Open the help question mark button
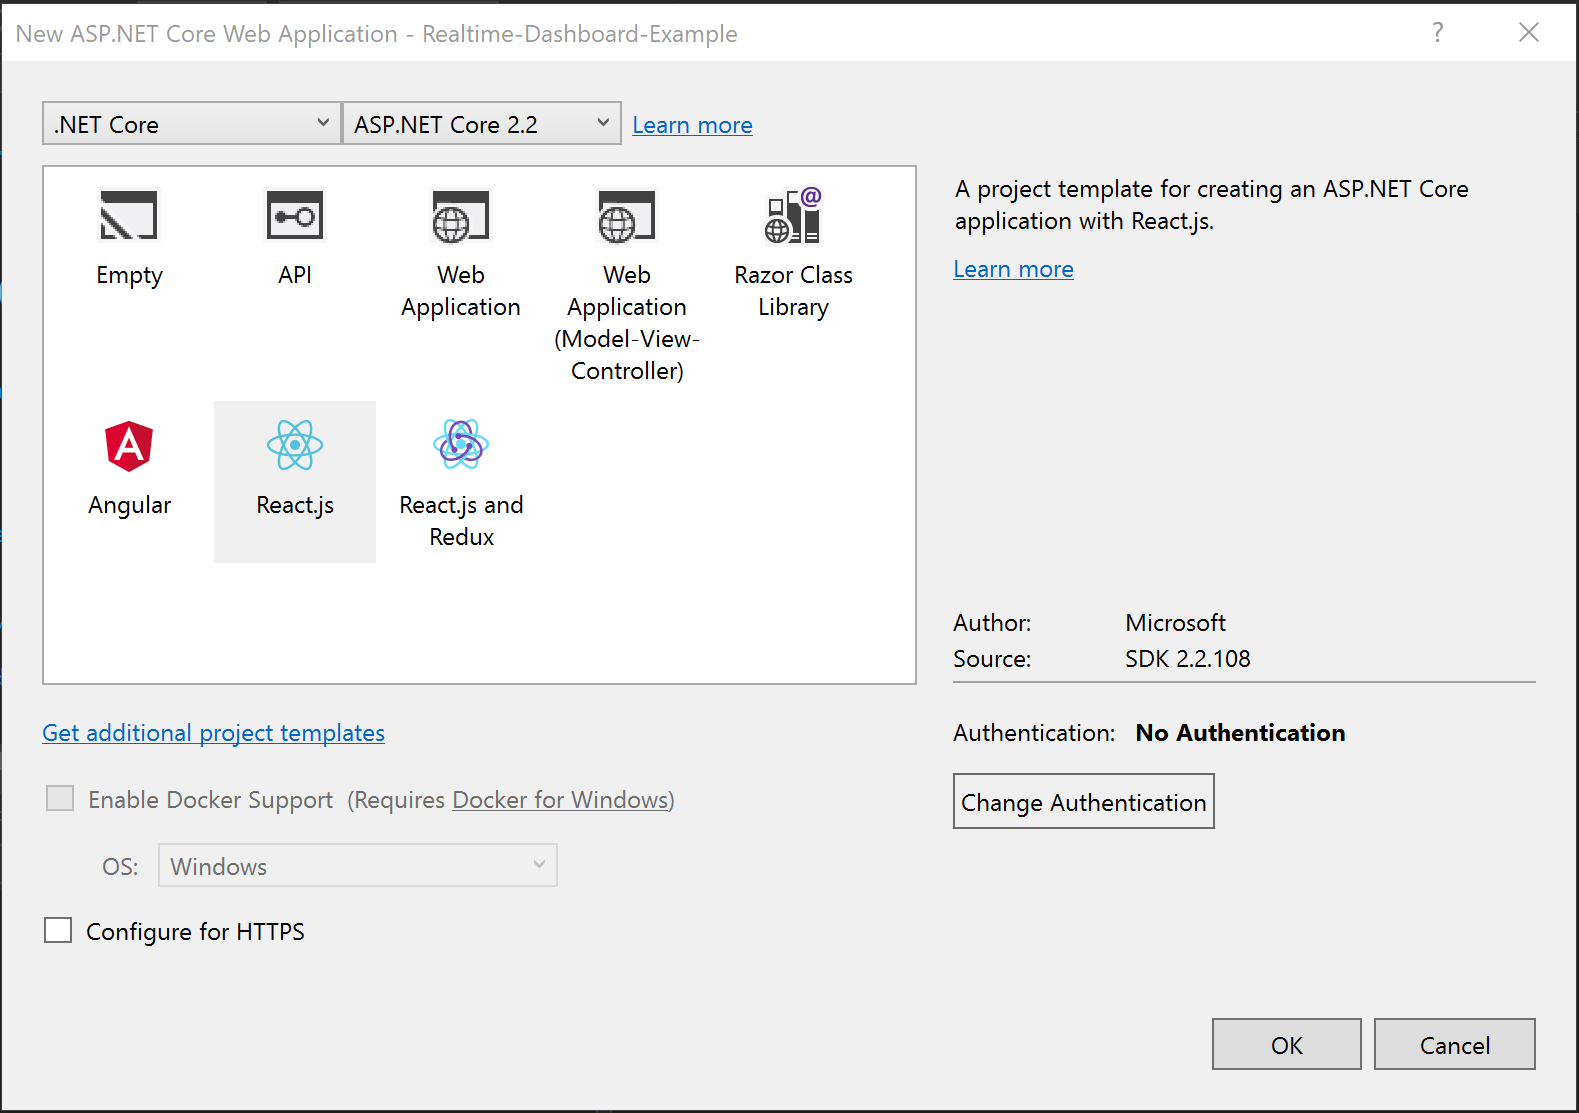Image resolution: width=1579 pixels, height=1113 pixels. [x=1438, y=32]
